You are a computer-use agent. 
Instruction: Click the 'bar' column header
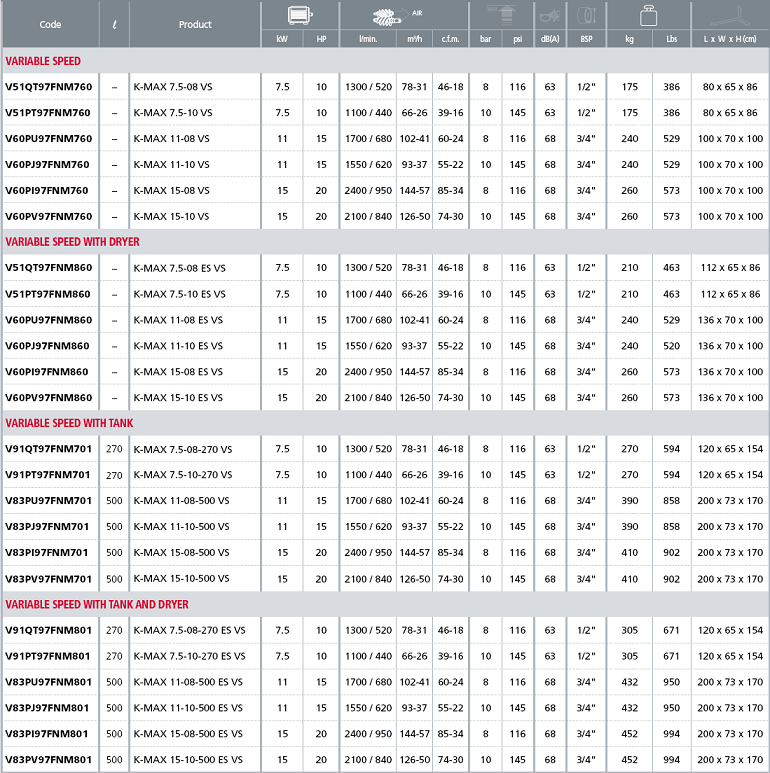[486, 39]
